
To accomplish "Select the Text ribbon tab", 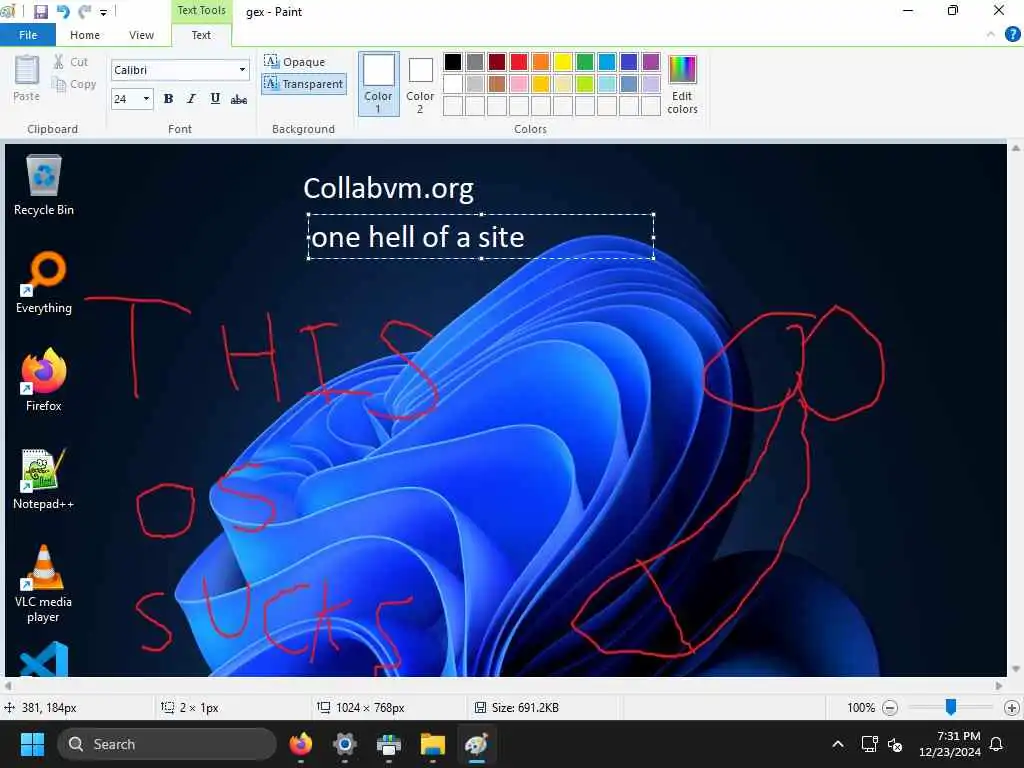I will coord(201,35).
